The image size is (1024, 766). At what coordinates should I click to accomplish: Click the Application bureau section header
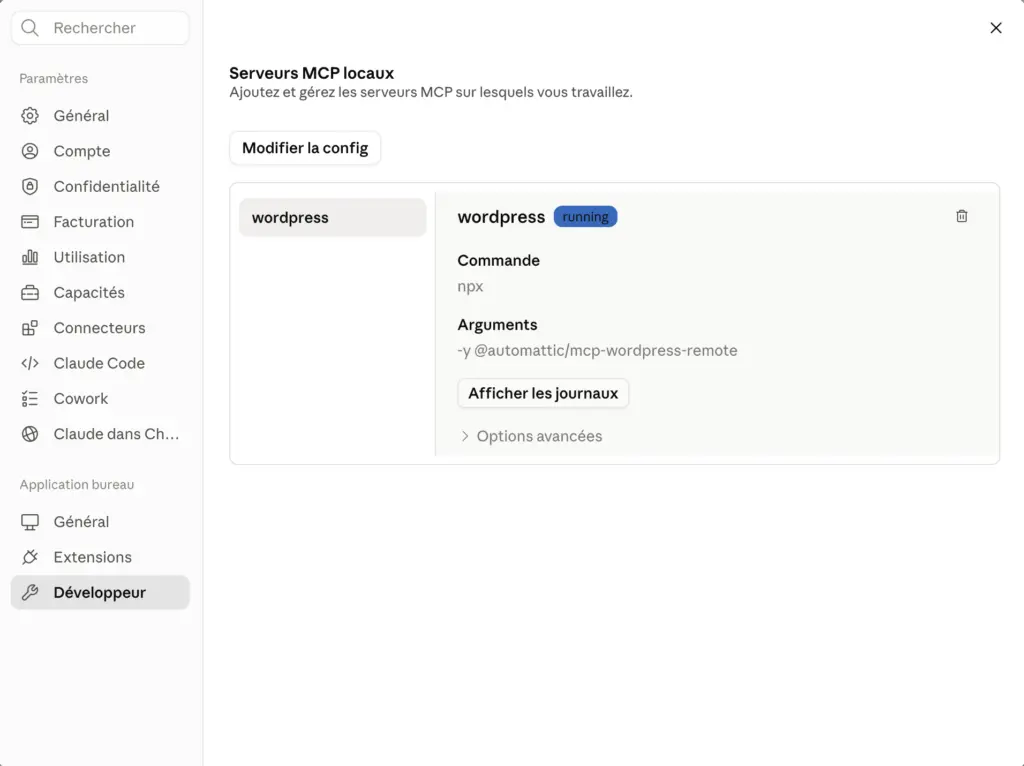(x=76, y=485)
